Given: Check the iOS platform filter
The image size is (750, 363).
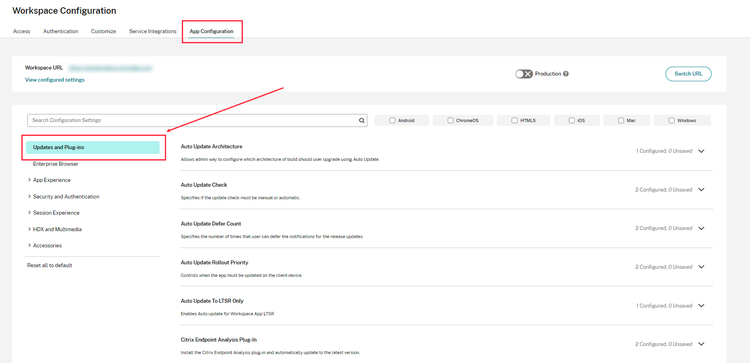Looking at the screenshot, I should click(571, 121).
